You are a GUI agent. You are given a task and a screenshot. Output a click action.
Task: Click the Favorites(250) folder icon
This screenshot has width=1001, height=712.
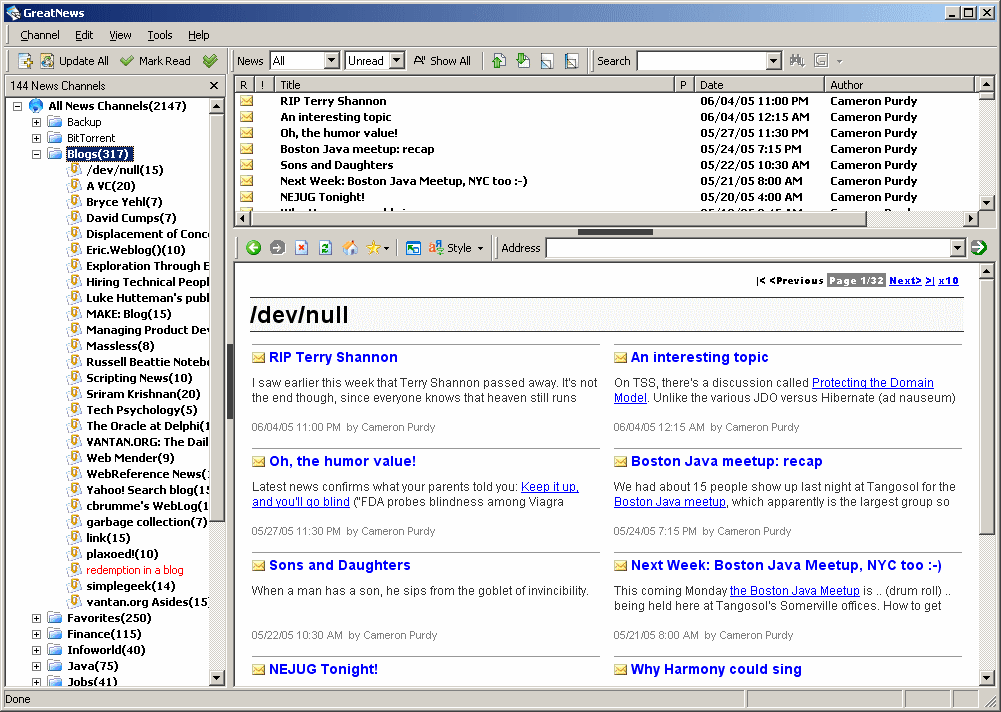pos(56,617)
